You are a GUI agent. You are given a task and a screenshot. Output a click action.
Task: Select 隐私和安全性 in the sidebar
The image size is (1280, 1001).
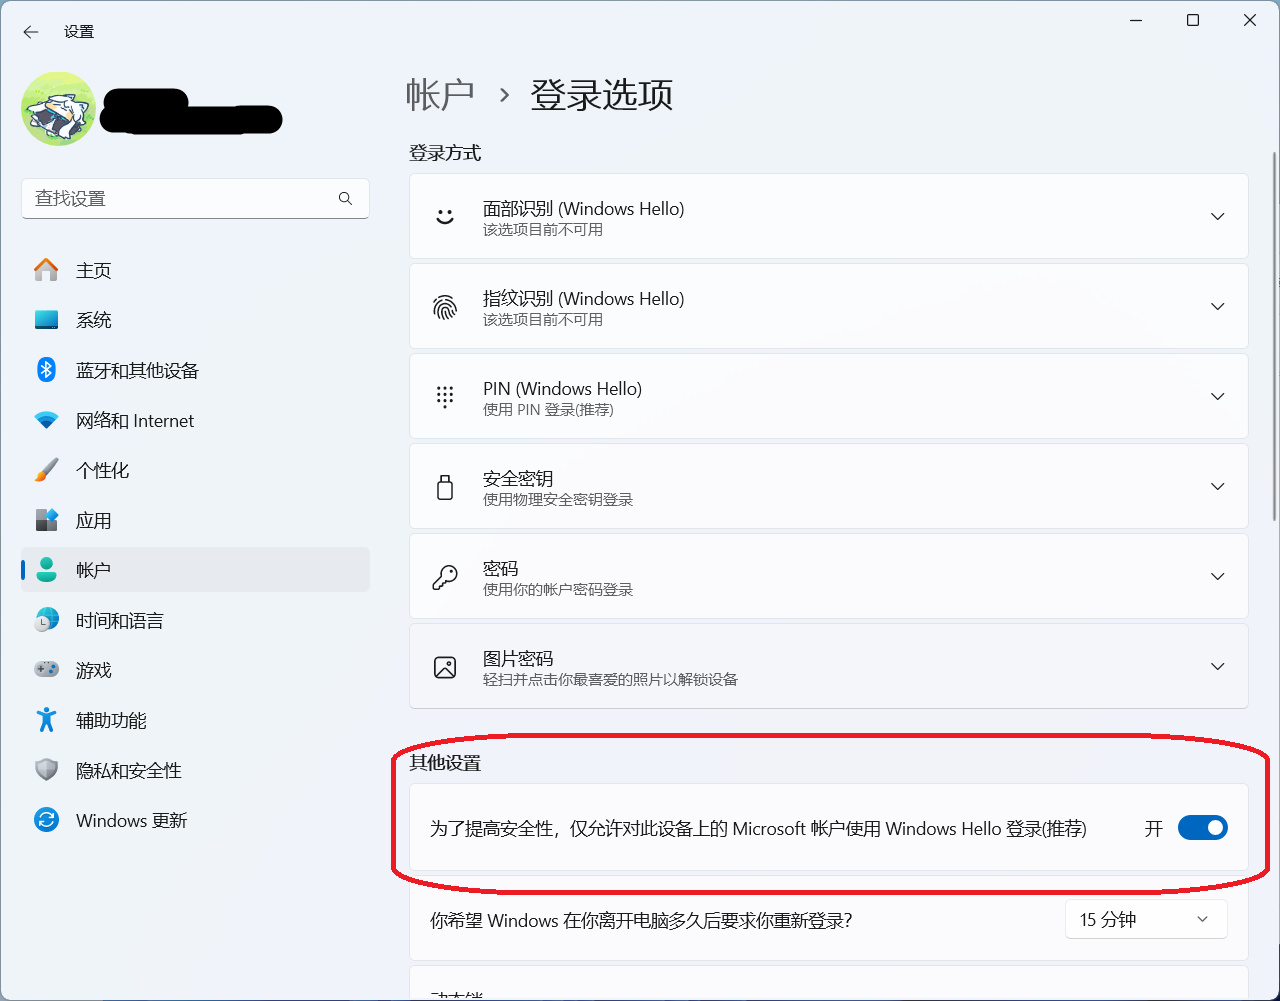coord(195,770)
